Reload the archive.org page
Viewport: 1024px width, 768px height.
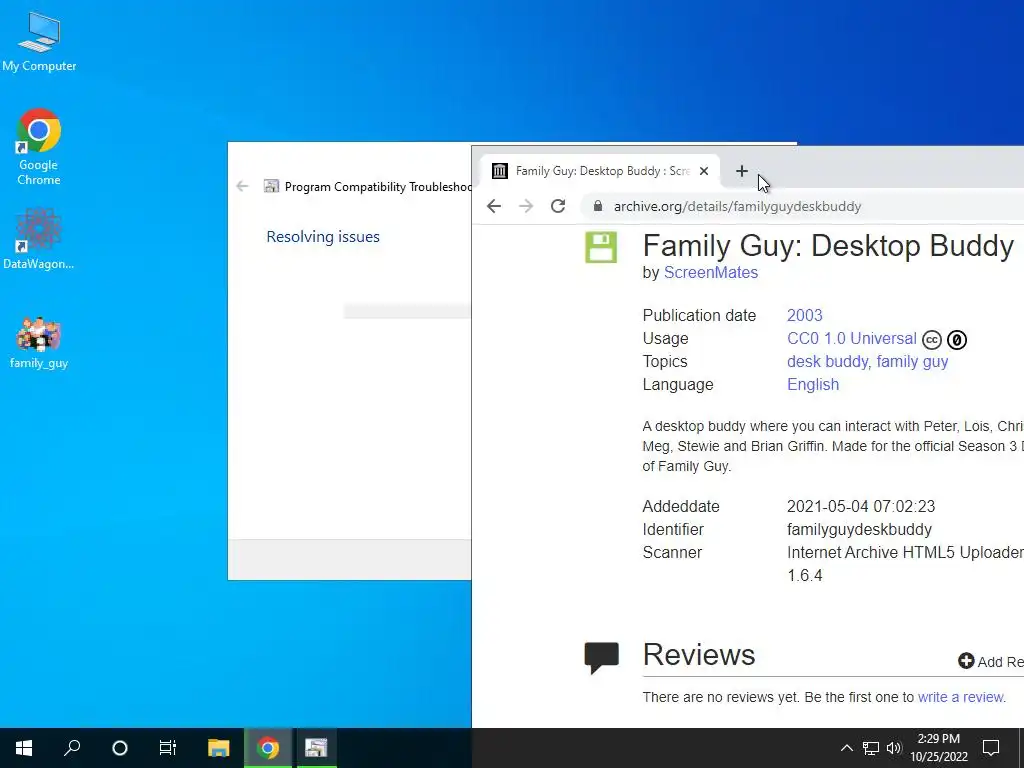coord(558,206)
